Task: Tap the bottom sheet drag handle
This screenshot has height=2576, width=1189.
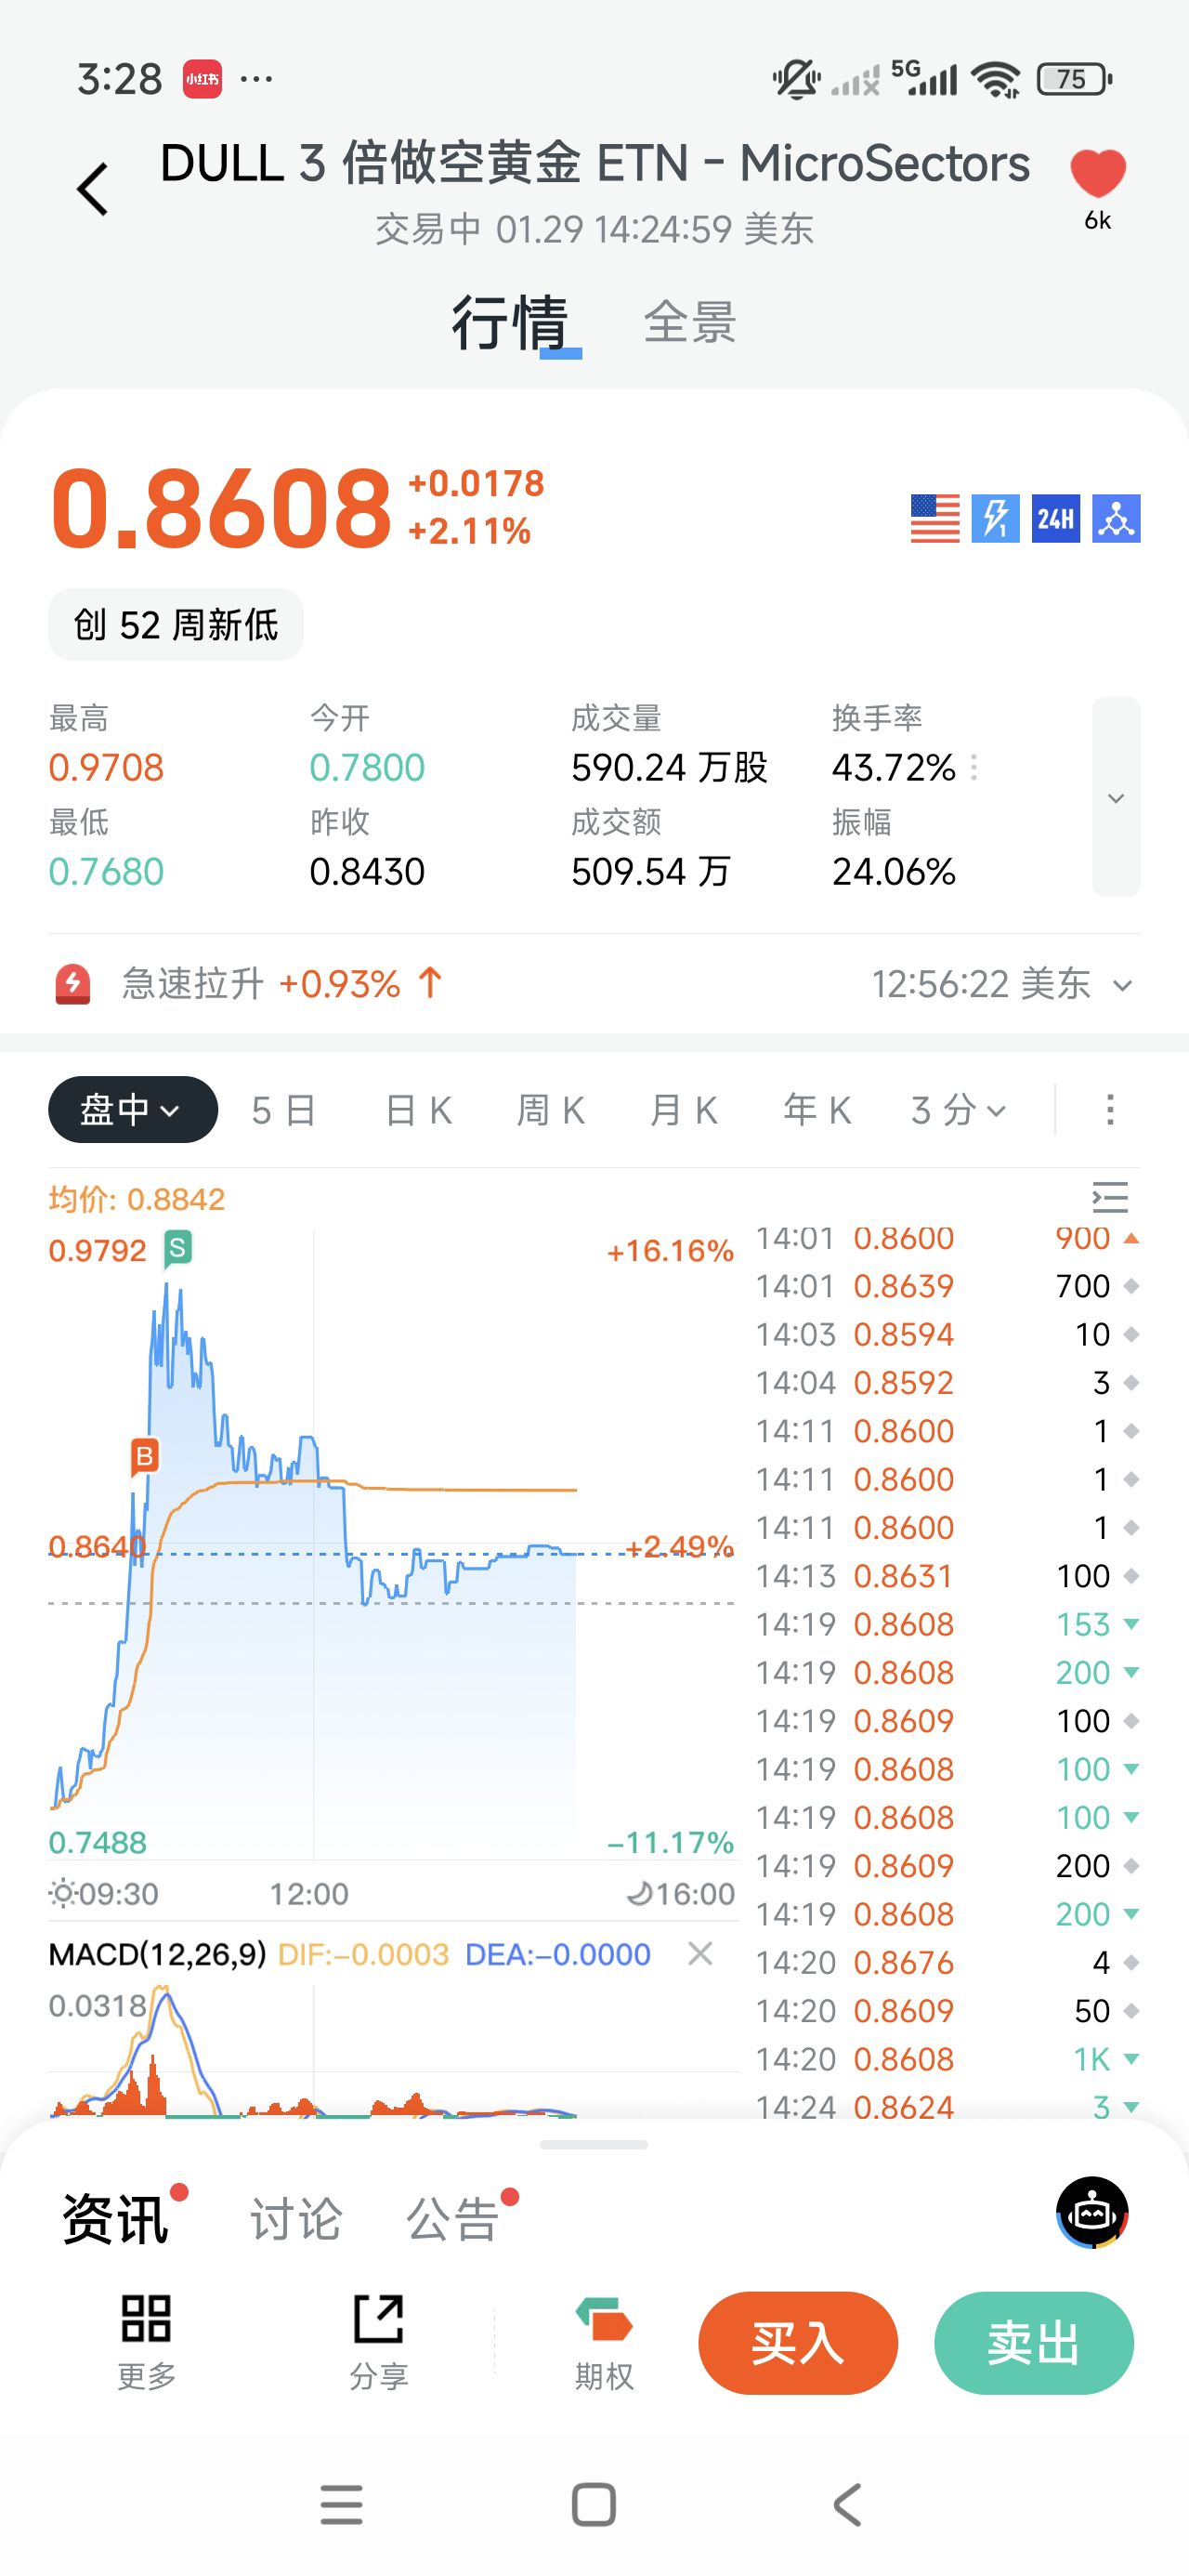Action: 594,2144
